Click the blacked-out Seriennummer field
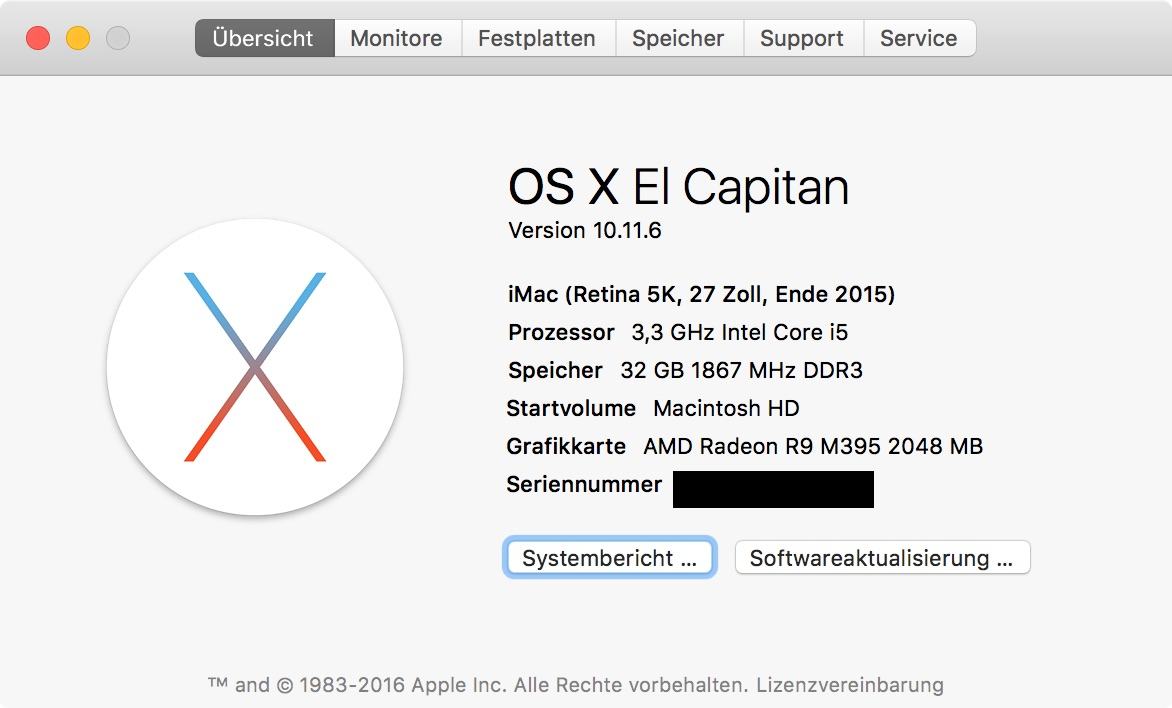The height and width of the screenshot is (708, 1172). [x=773, y=489]
